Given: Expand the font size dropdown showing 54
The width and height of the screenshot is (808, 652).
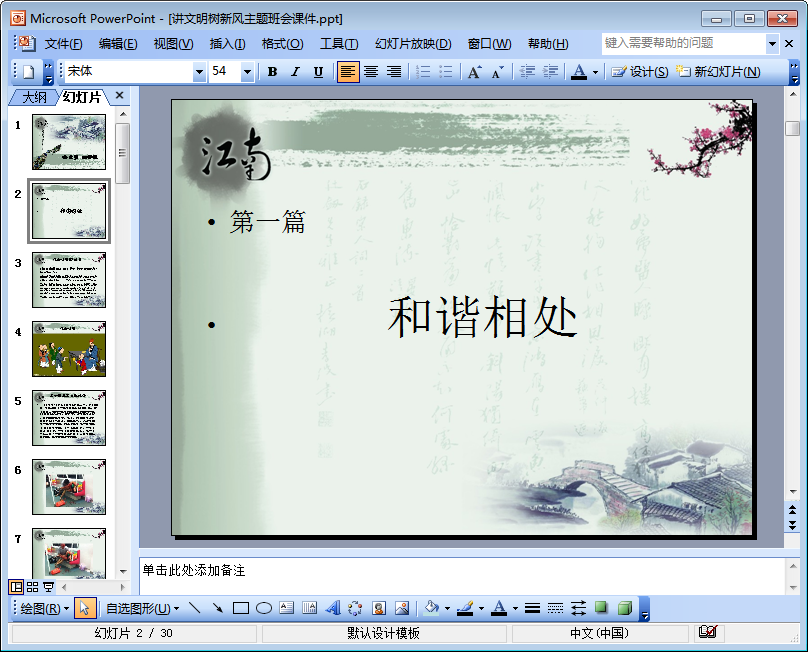Looking at the screenshot, I should 249,72.
